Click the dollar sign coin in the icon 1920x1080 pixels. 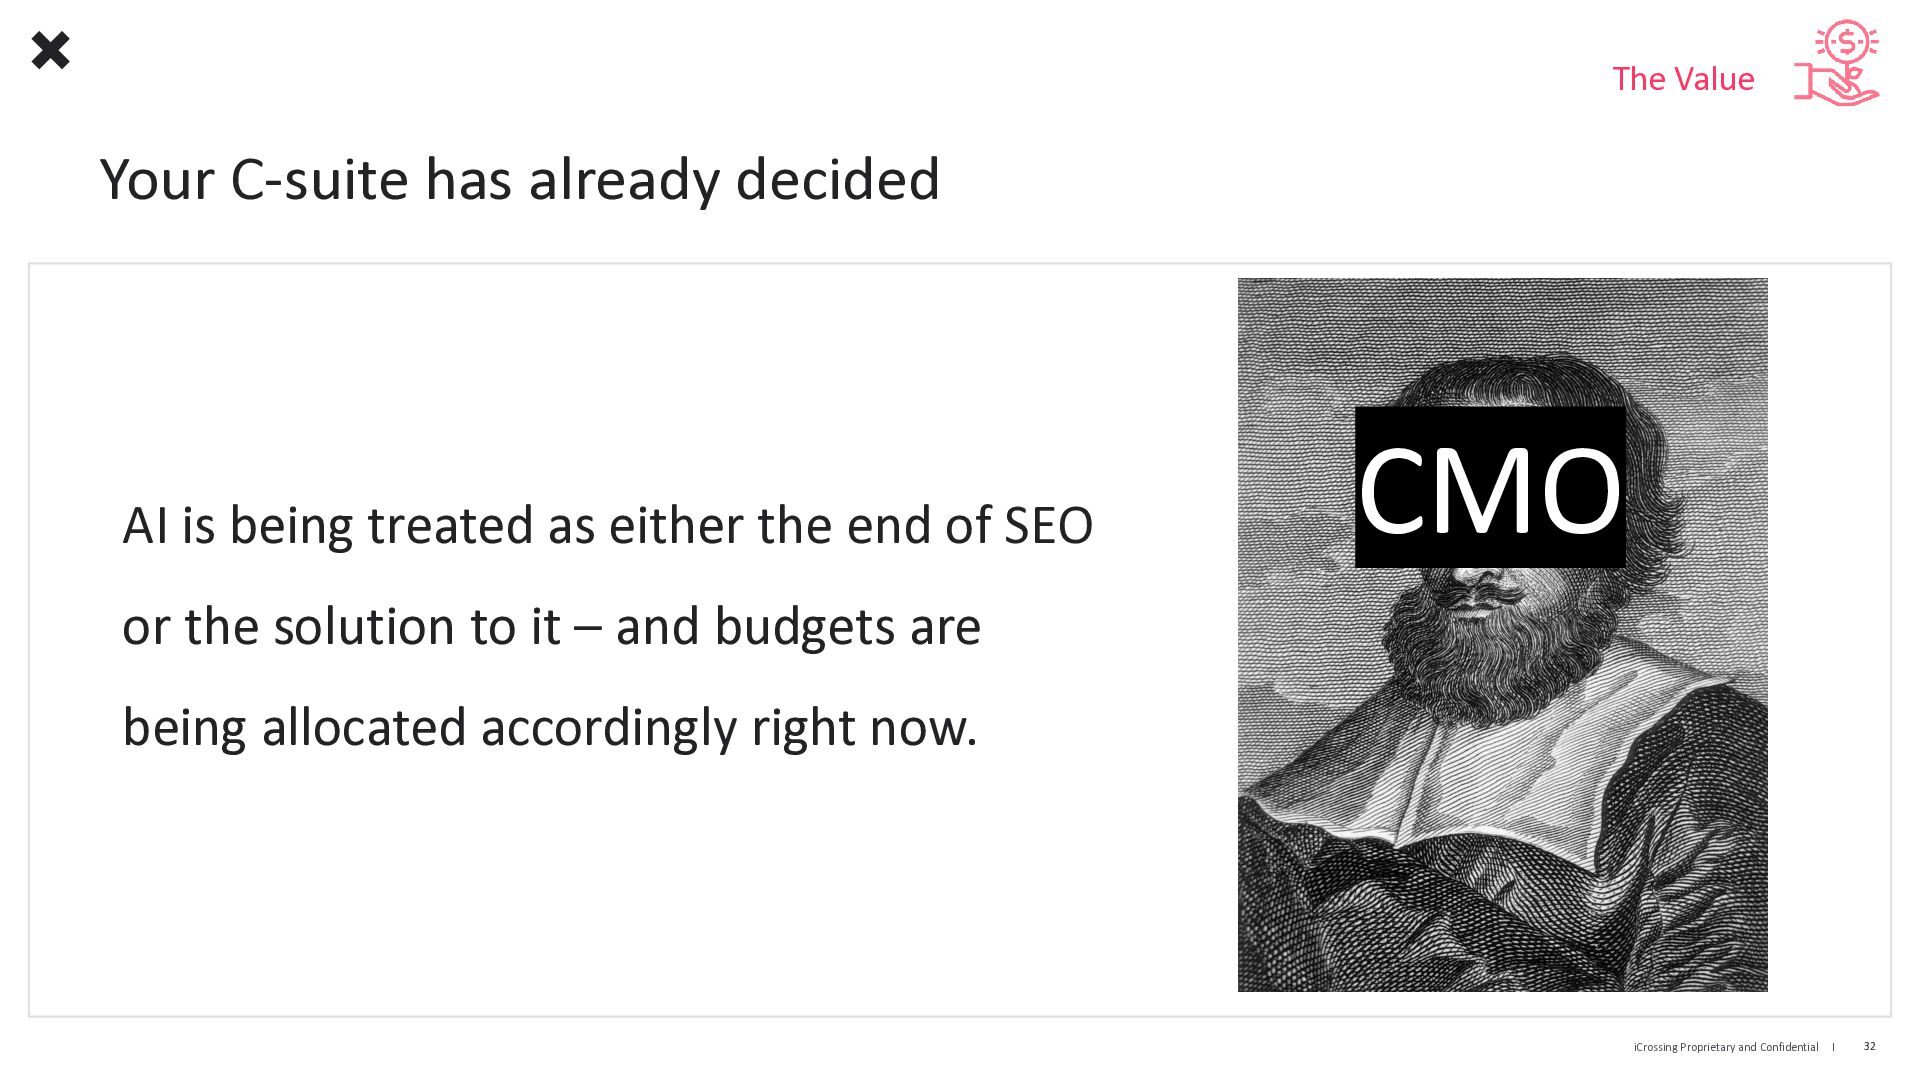[1847, 43]
